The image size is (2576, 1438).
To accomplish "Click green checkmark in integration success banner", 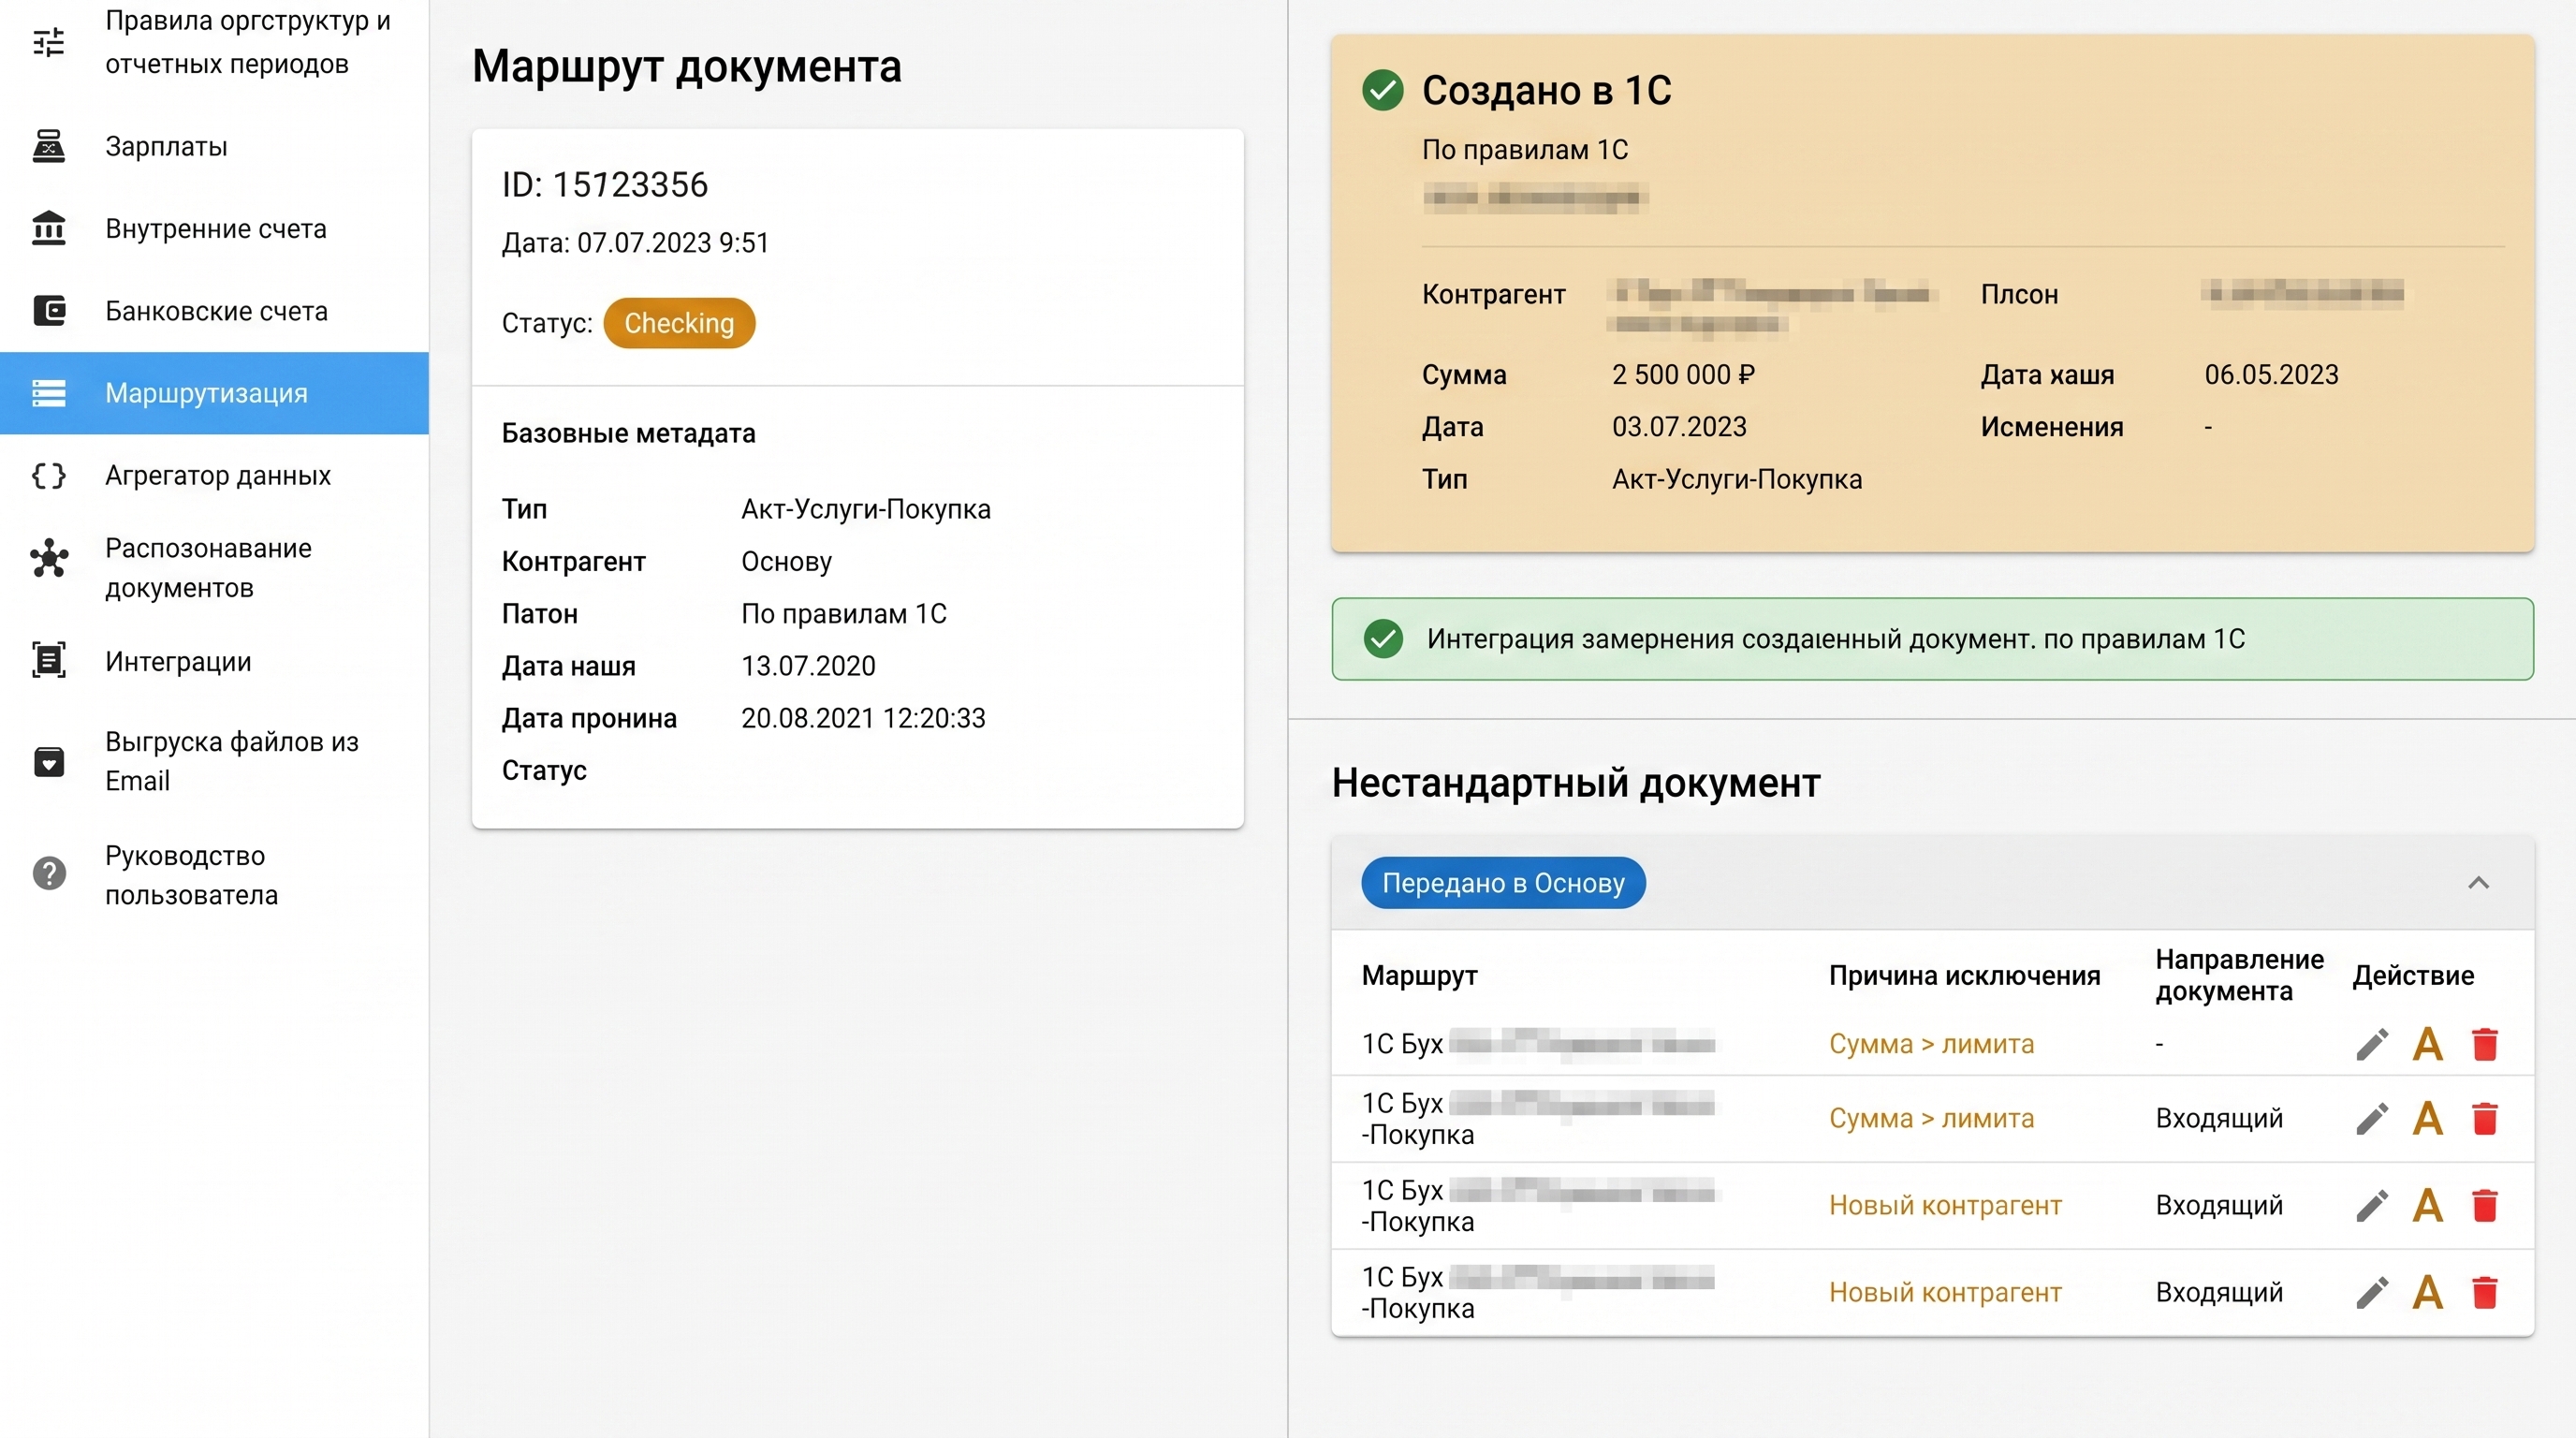I will coord(1383,639).
